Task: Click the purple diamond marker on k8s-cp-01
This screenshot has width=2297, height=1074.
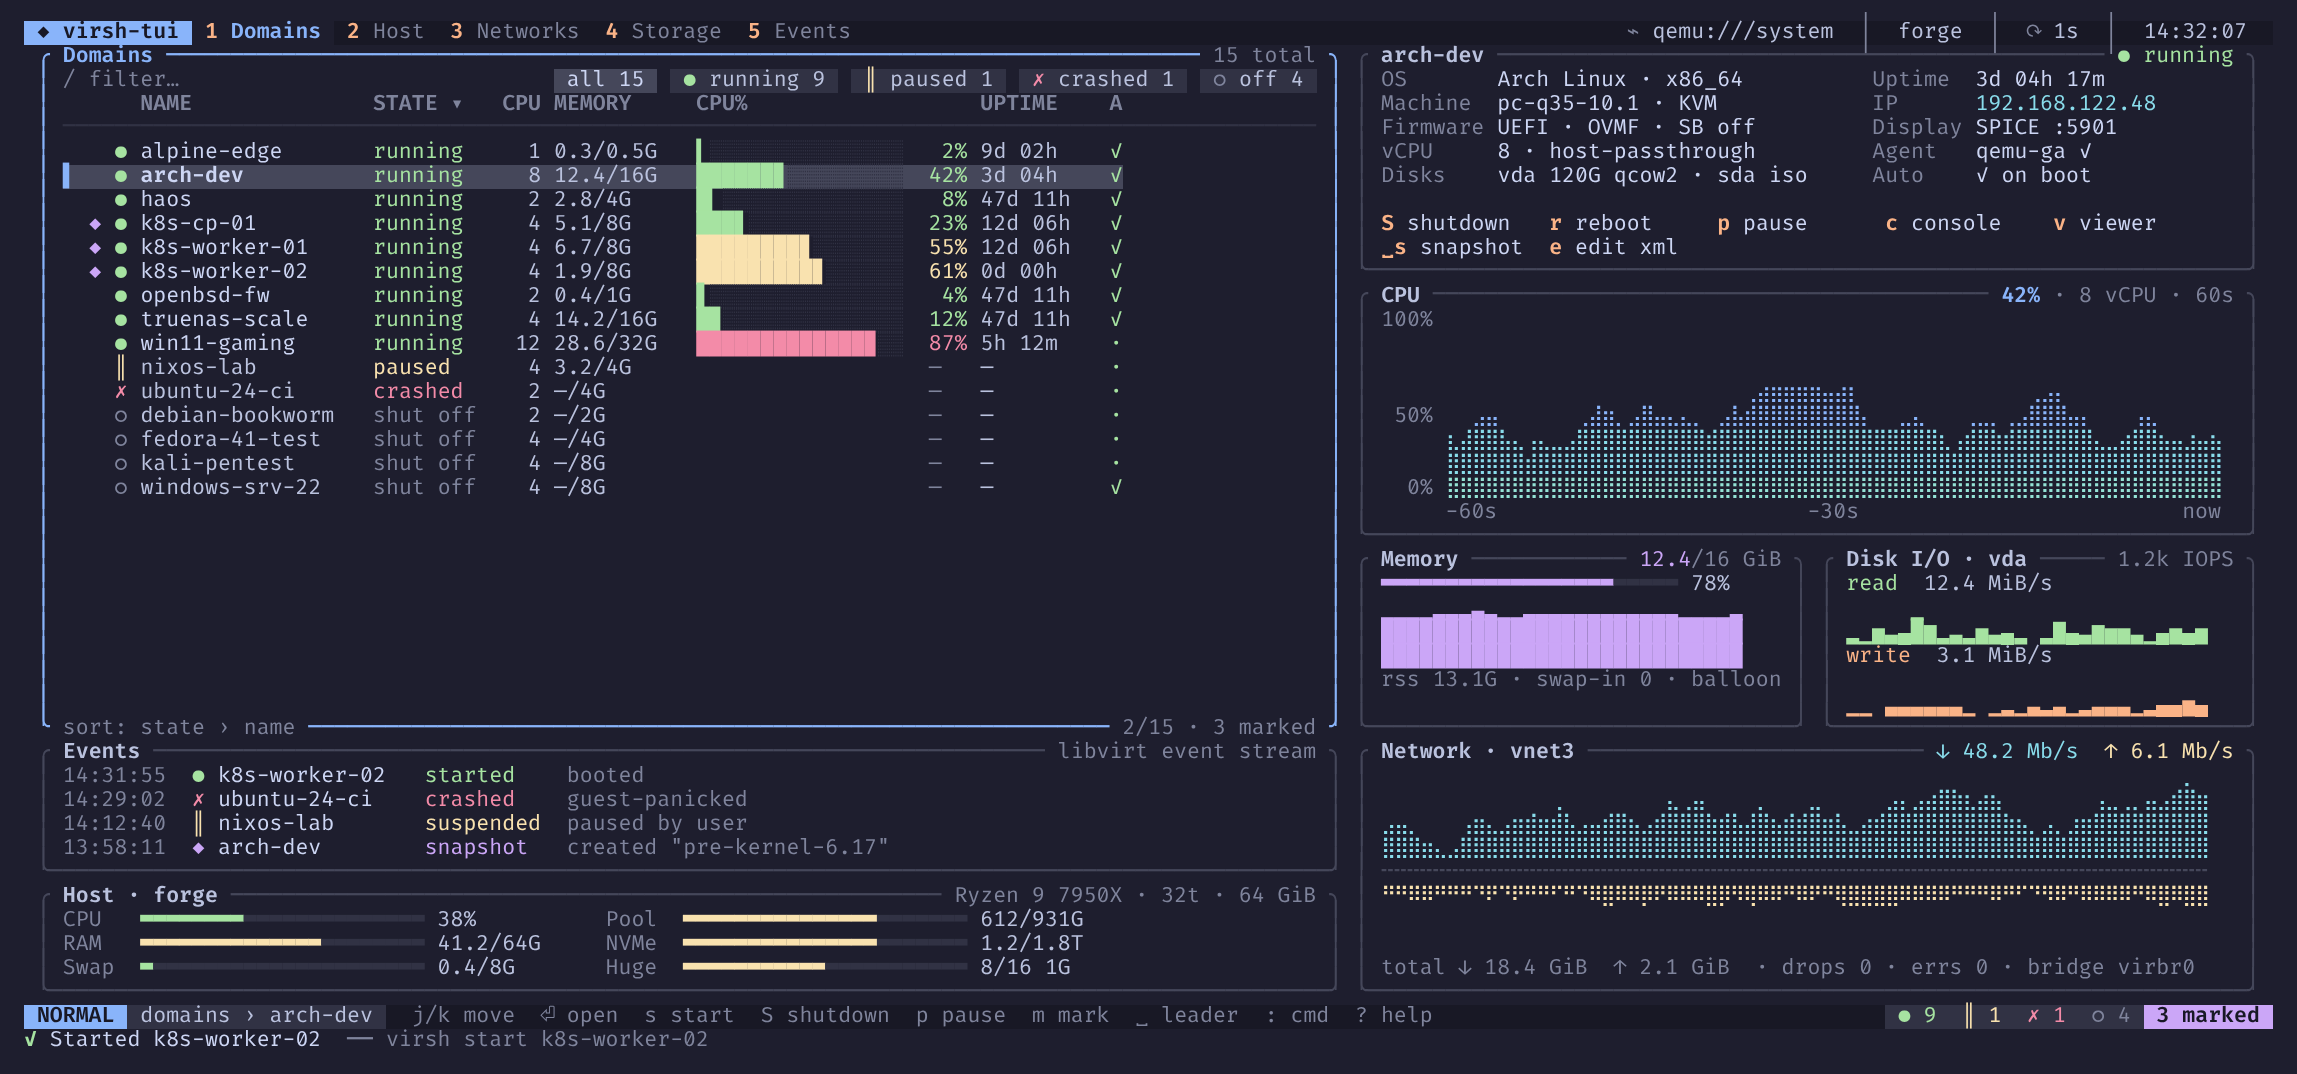Action: point(95,223)
